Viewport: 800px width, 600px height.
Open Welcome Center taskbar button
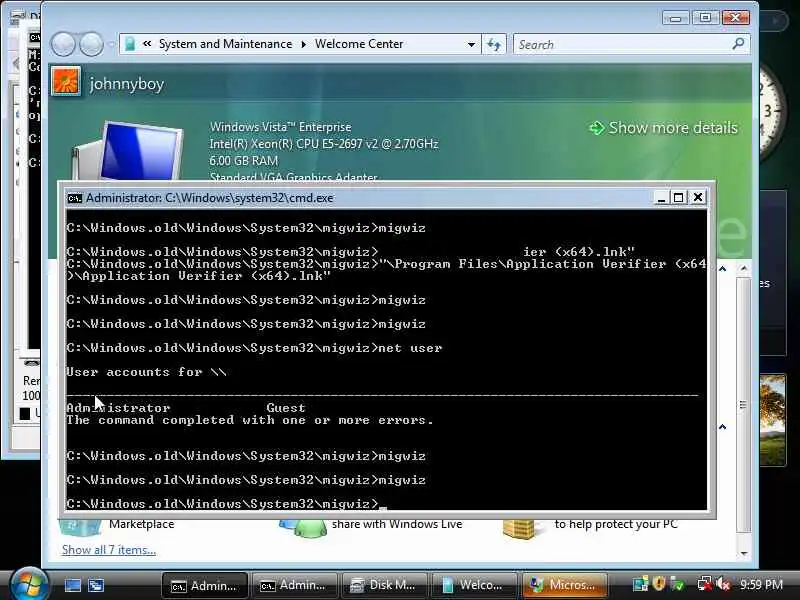coord(474,585)
